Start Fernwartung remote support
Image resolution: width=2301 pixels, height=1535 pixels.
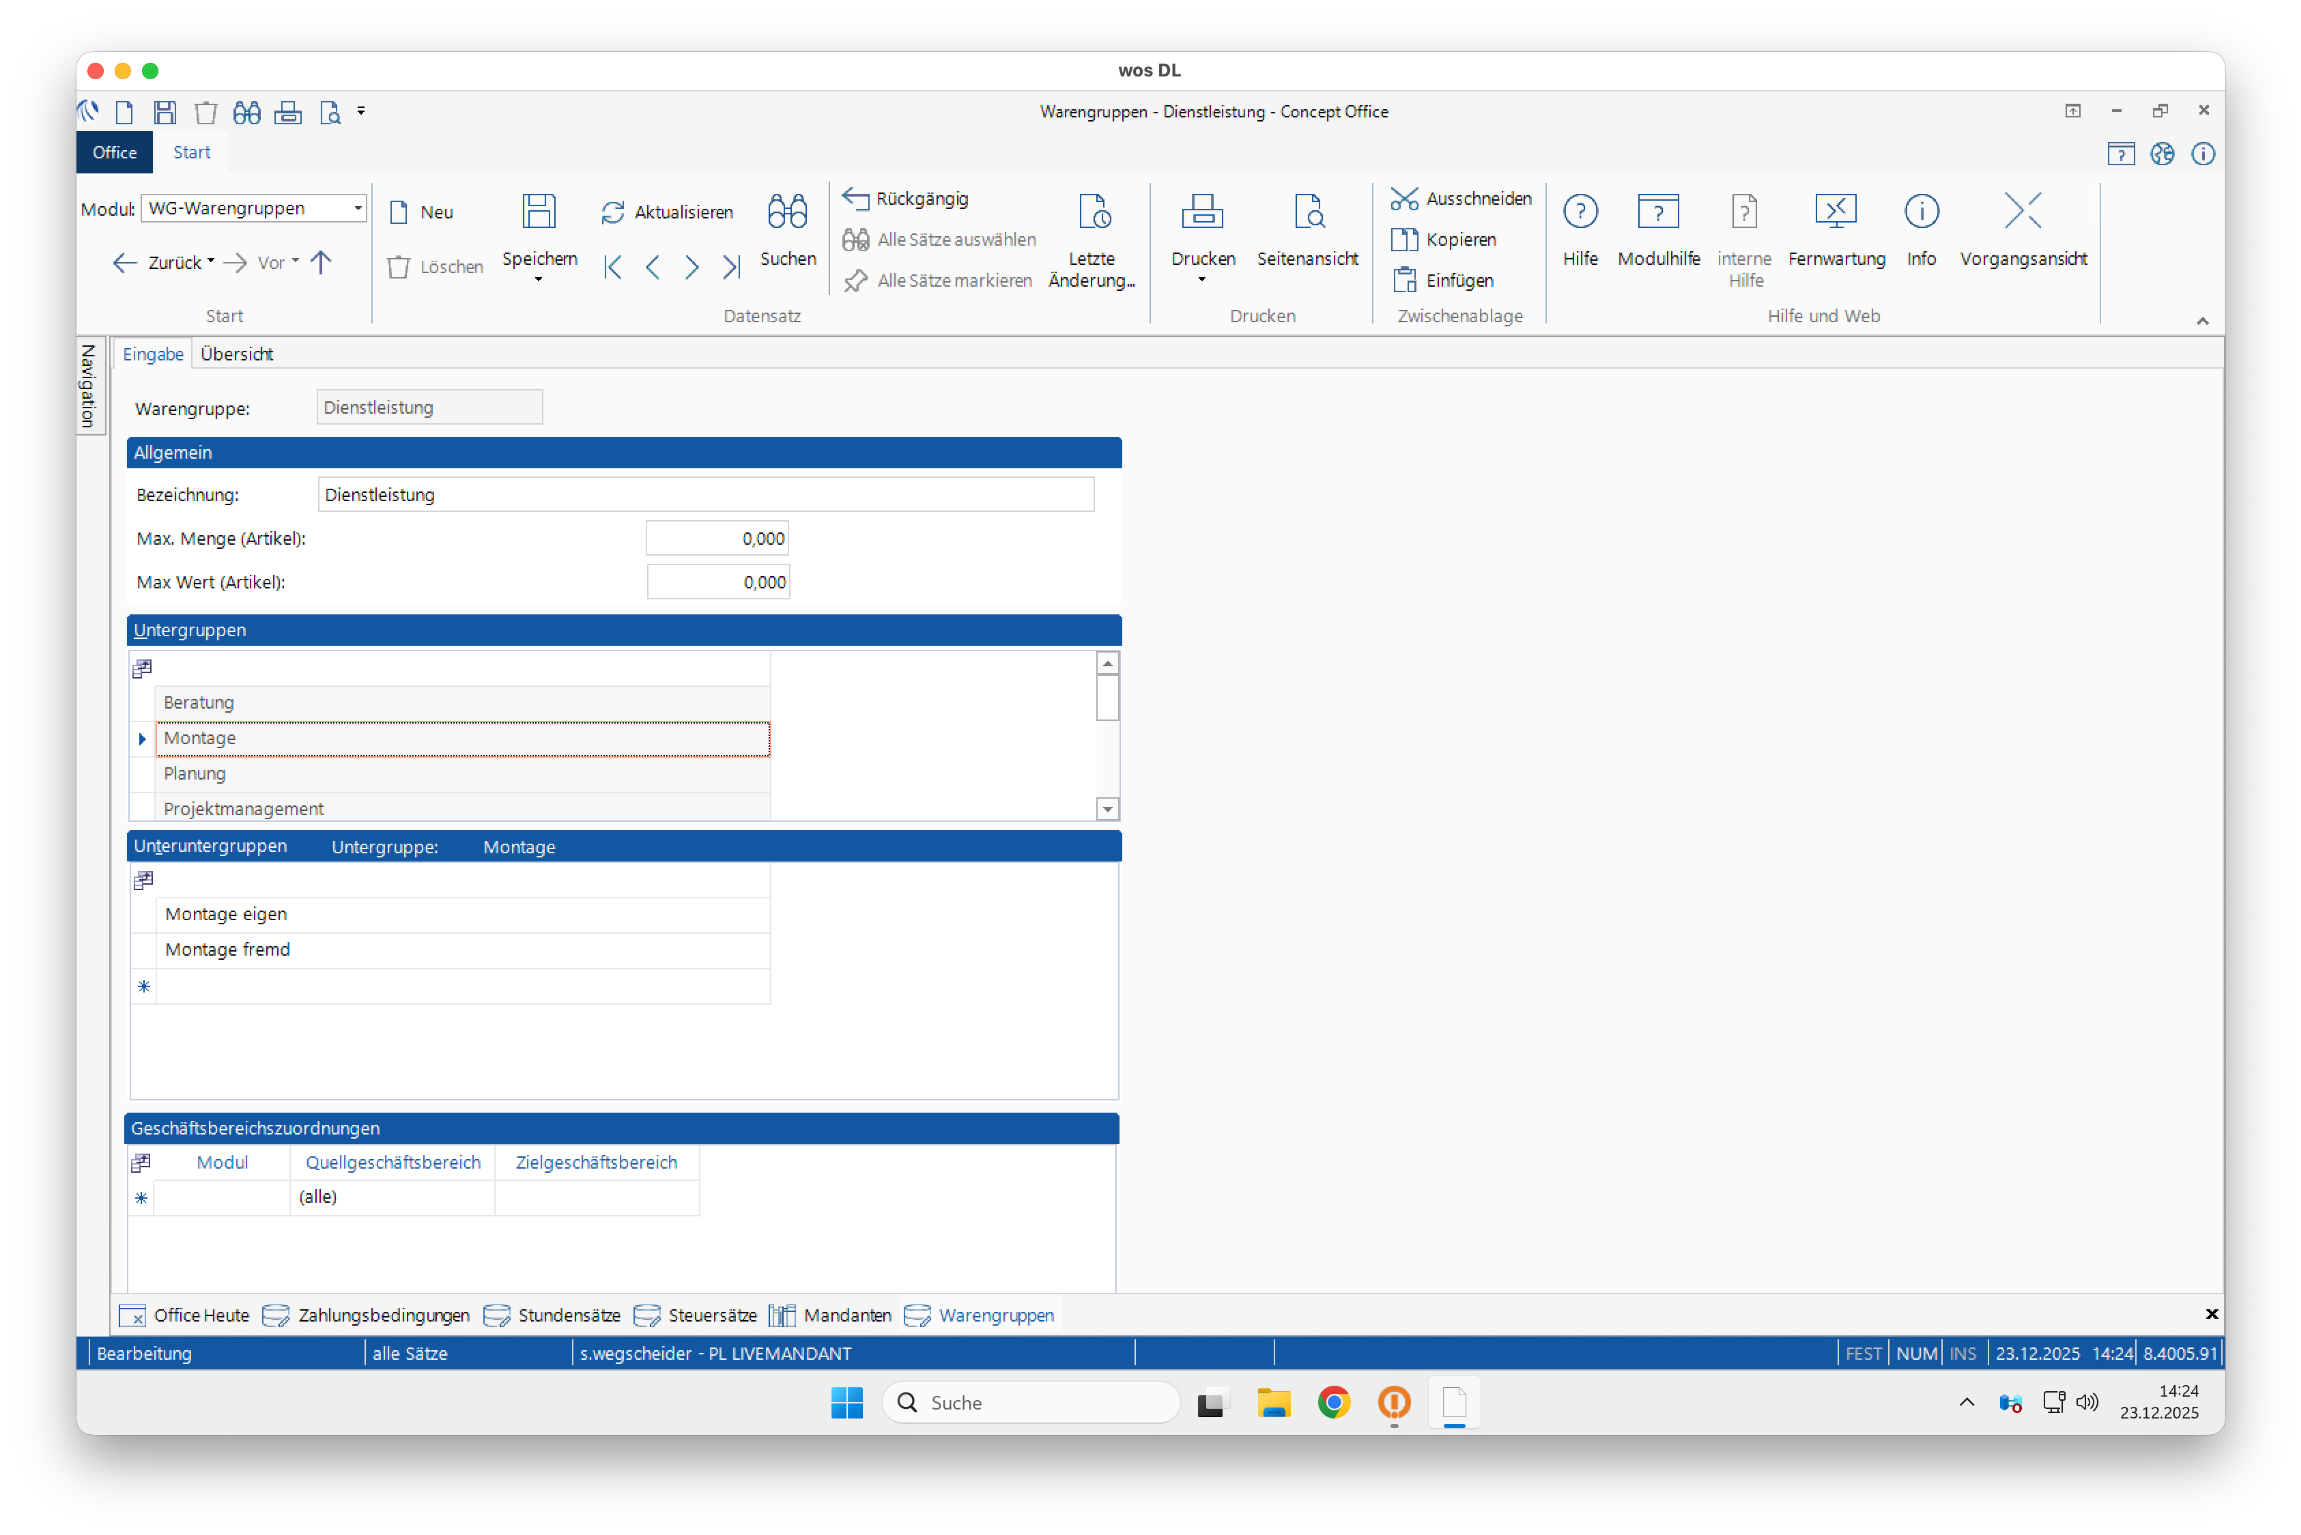(x=1836, y=212)
